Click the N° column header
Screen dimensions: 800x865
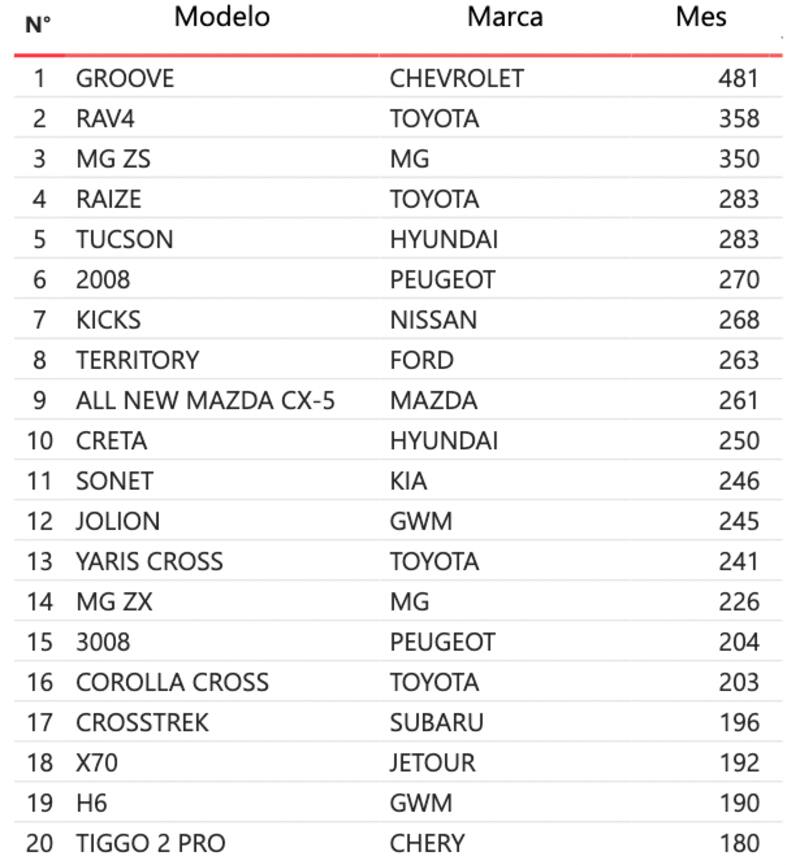[38, 25]
